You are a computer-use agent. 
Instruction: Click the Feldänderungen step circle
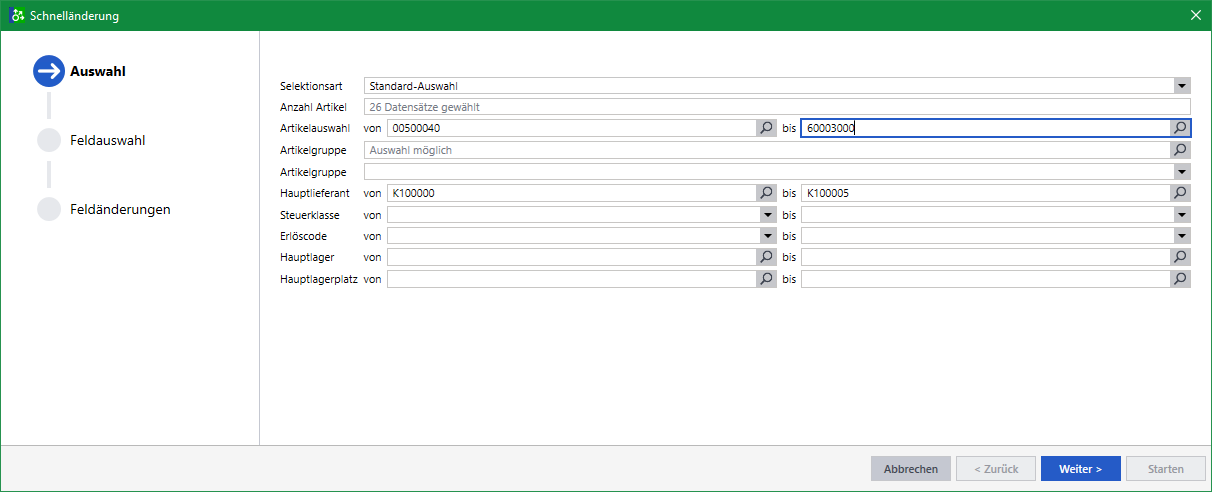(x=49, y=209)
